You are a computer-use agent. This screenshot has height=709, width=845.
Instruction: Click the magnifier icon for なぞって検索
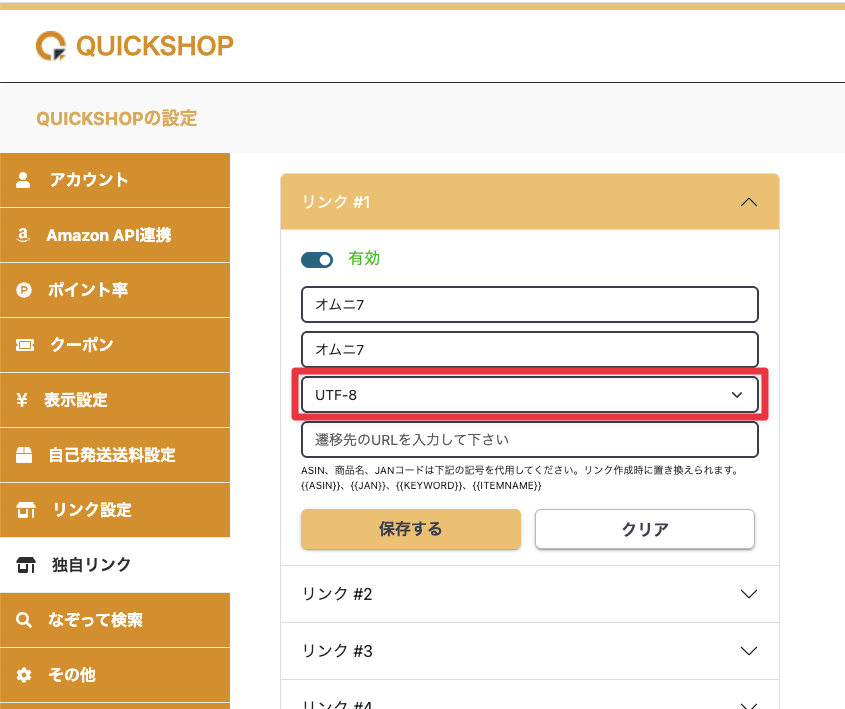24,620
